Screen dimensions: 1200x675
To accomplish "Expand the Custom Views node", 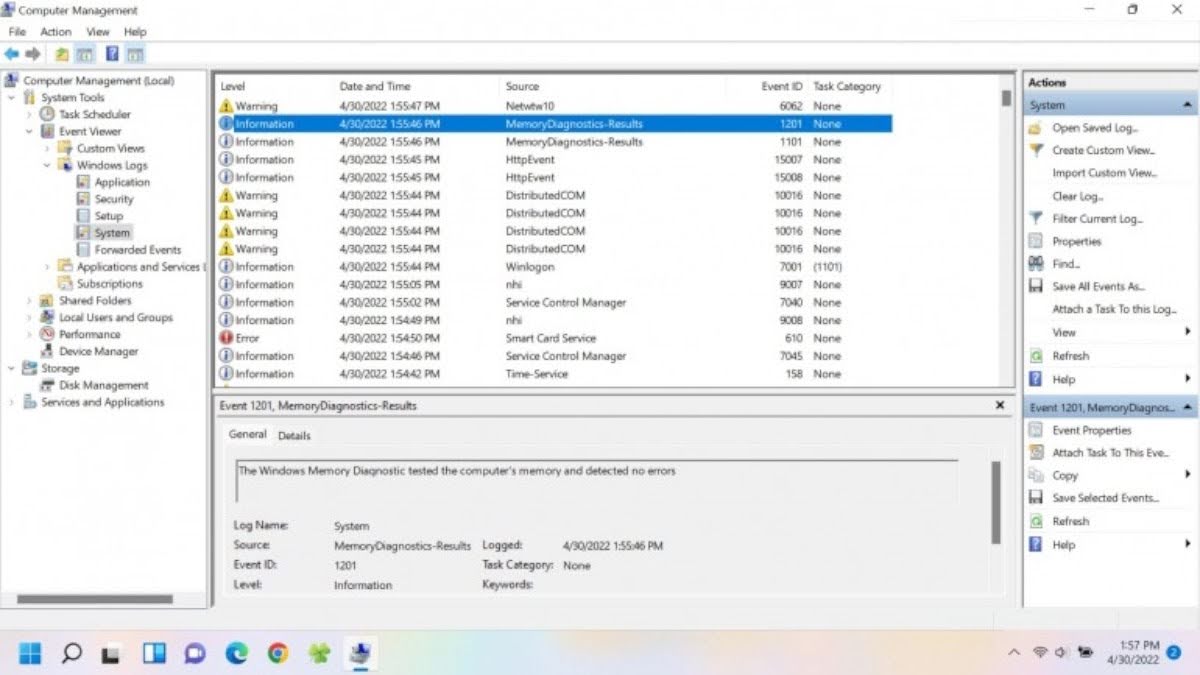I will pos(47,148).
